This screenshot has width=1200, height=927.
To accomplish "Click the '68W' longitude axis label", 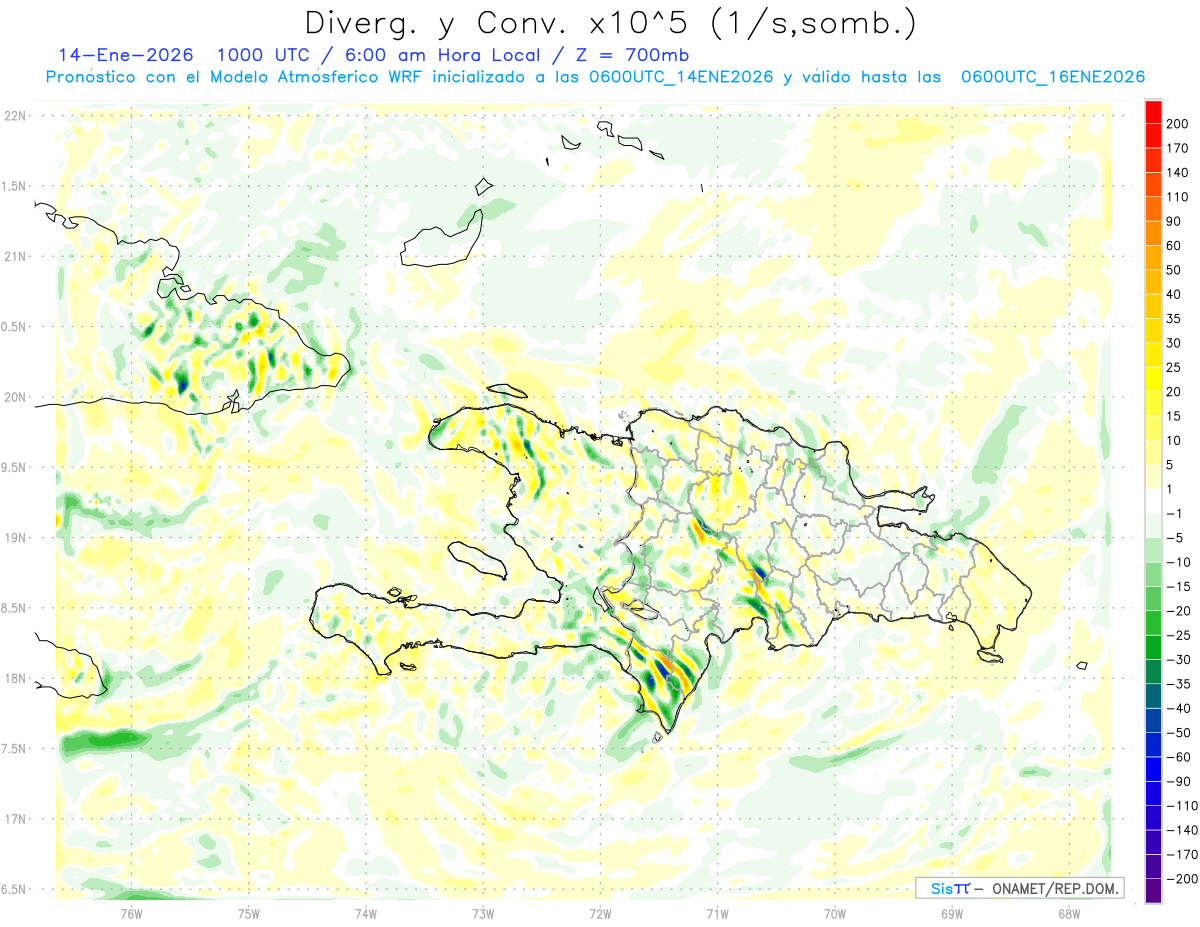I will click(x=1068, y=913).
